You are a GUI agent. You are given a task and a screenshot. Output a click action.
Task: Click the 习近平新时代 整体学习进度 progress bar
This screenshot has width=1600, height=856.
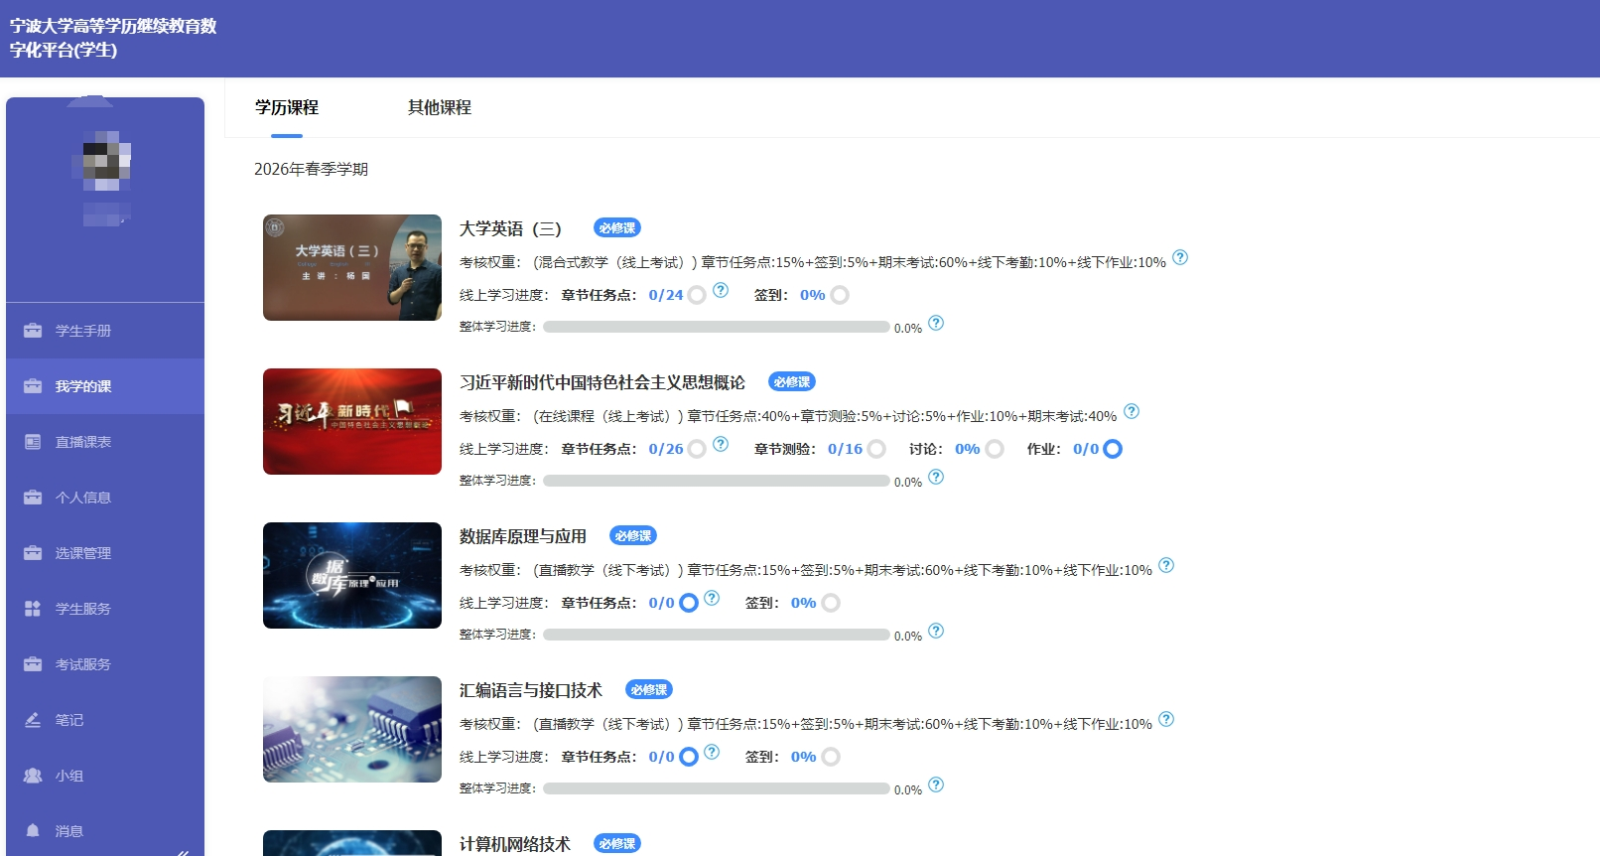716,481
